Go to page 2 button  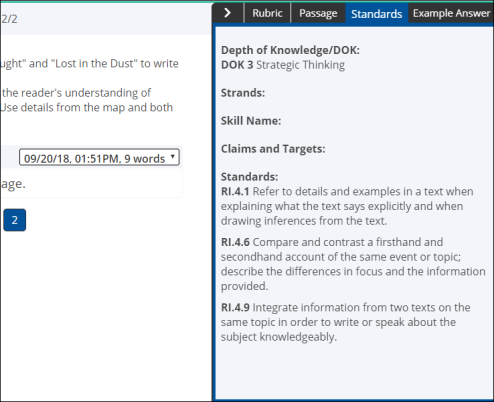point(15,220)
